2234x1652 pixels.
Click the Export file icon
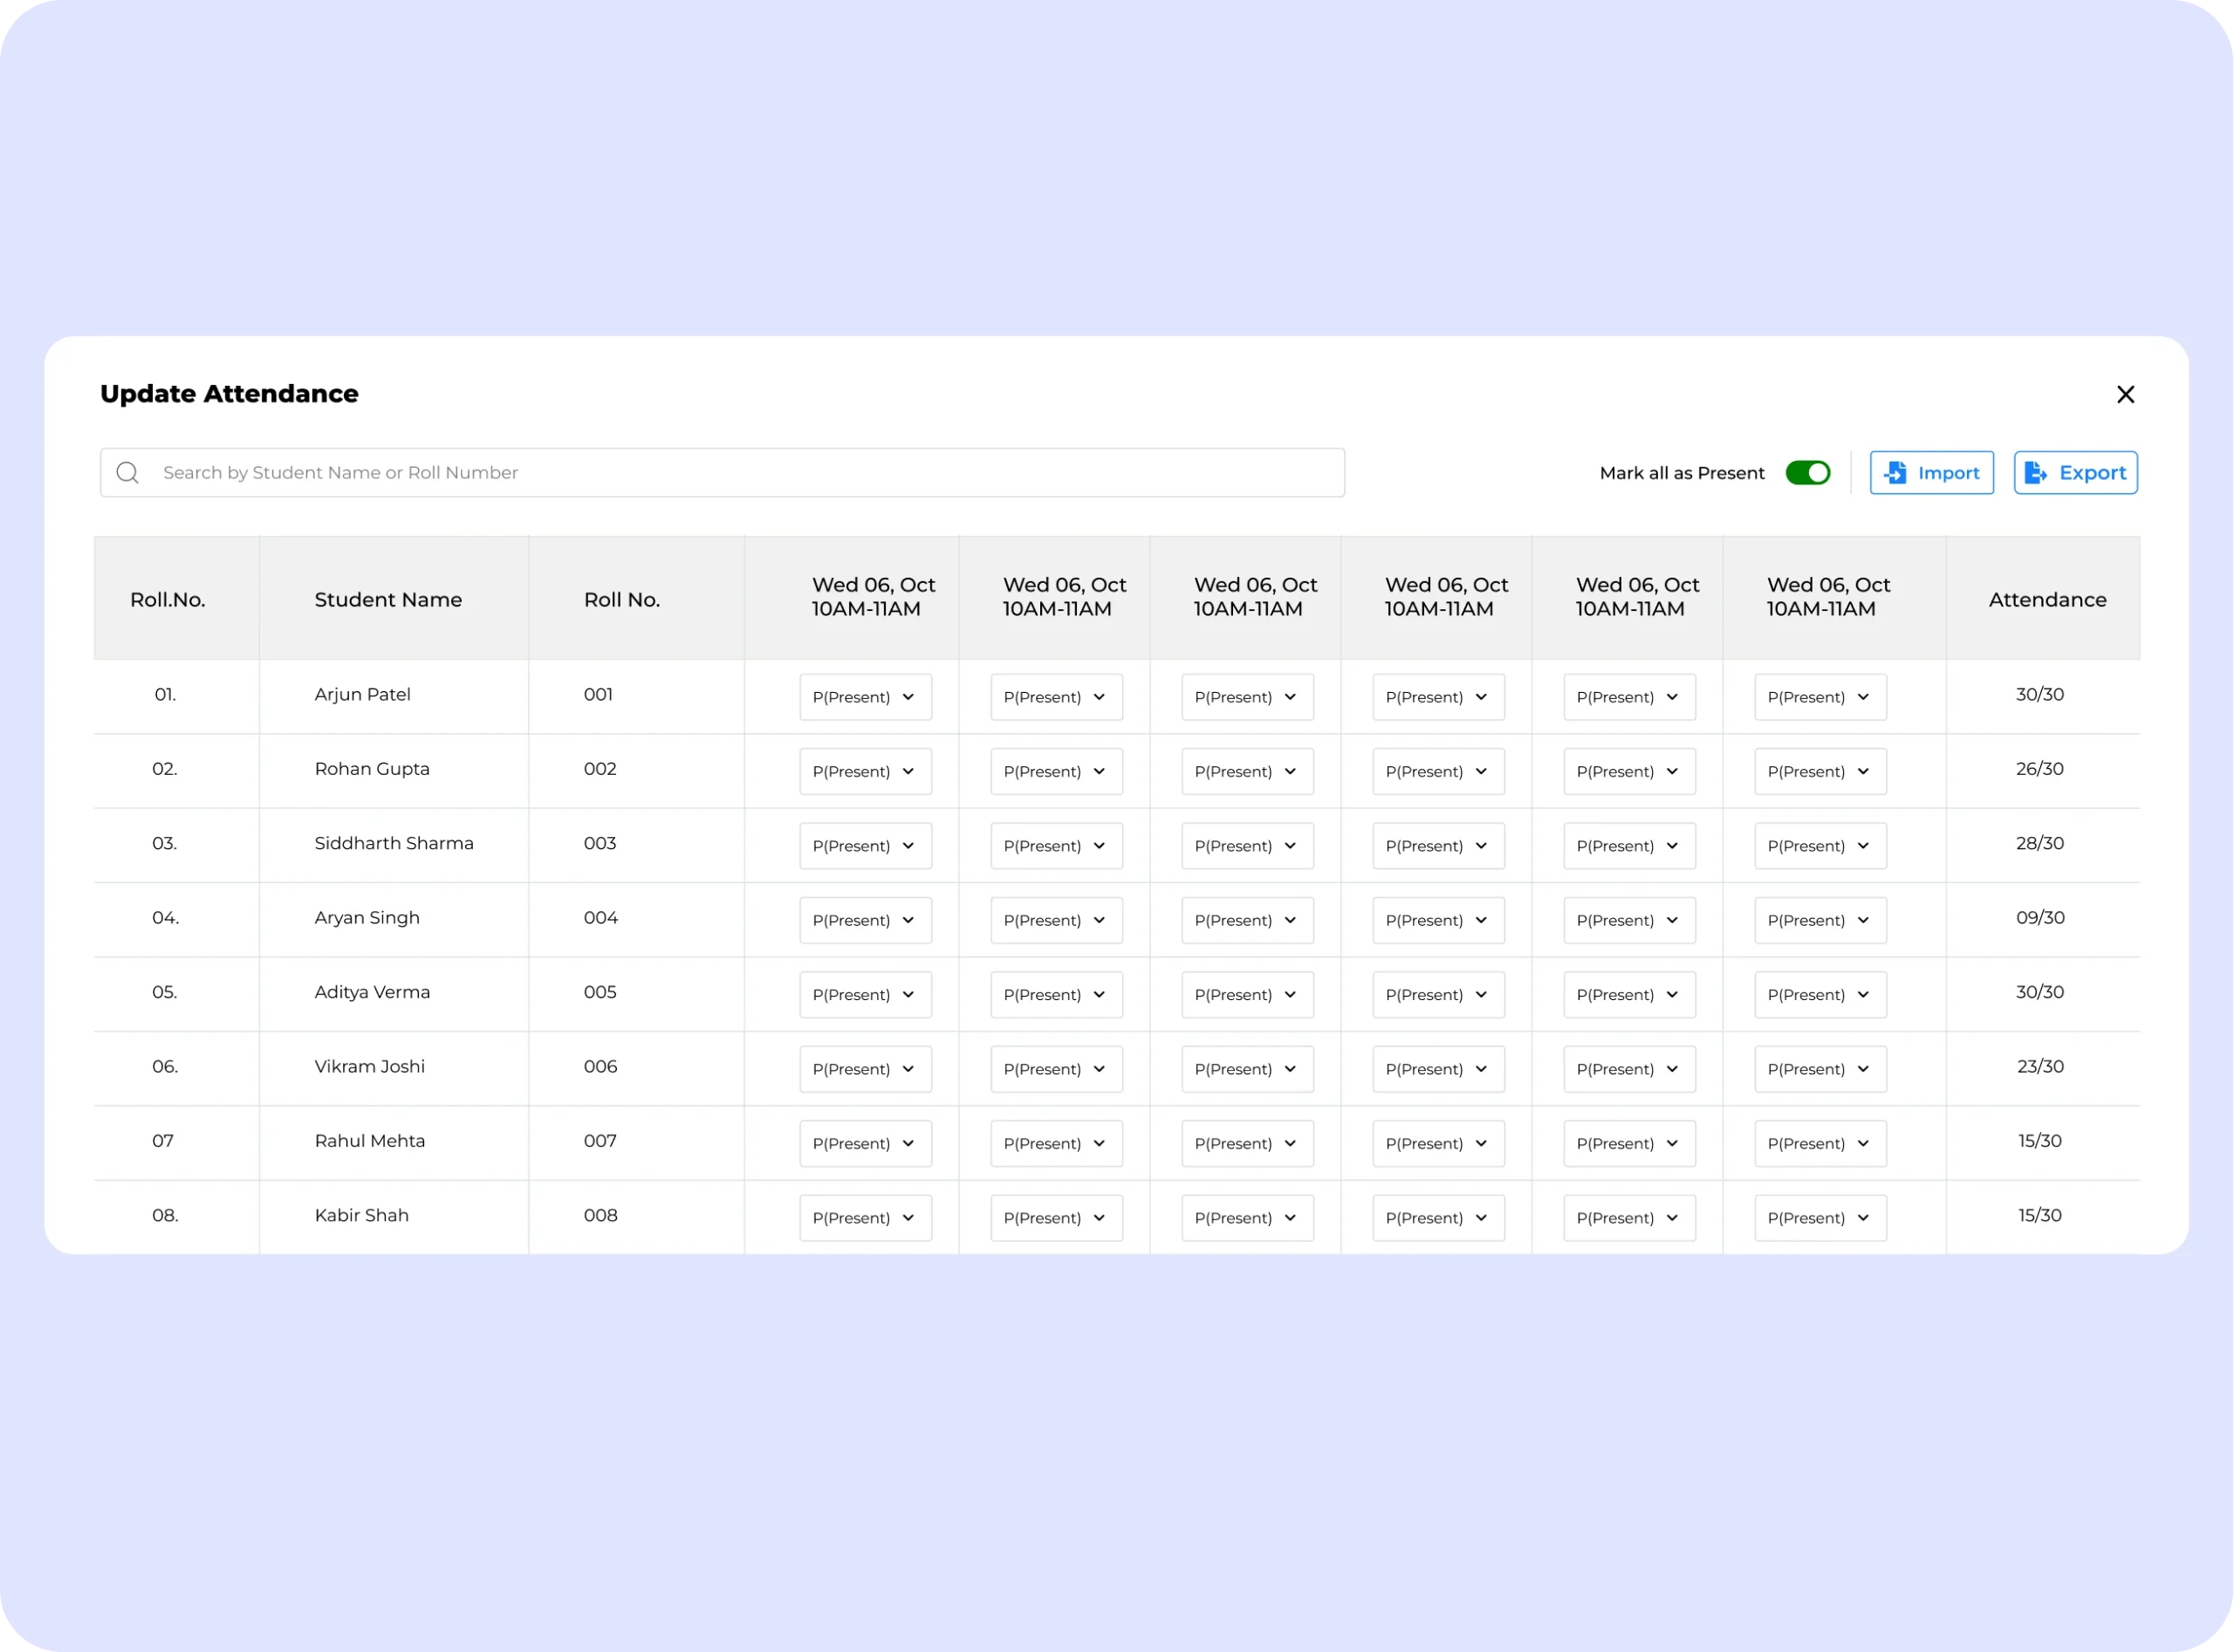pyautogui.click(x=2035, y=473)
